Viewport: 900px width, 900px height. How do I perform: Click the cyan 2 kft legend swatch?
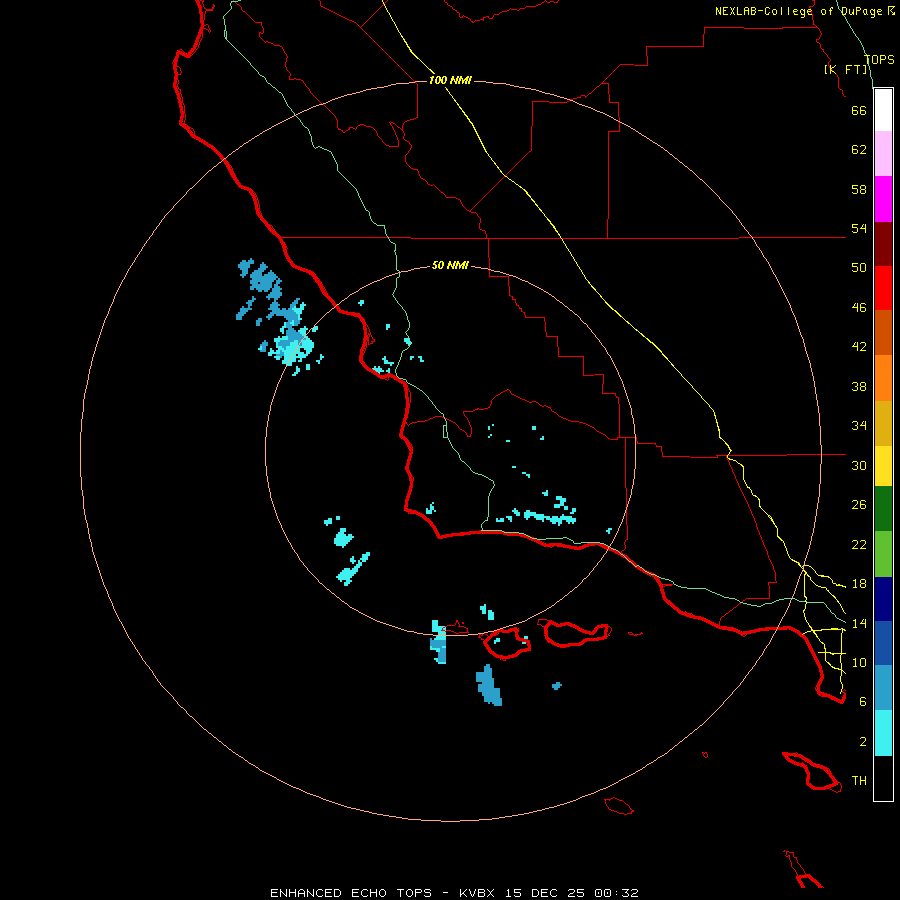click(x=883, y=733)
